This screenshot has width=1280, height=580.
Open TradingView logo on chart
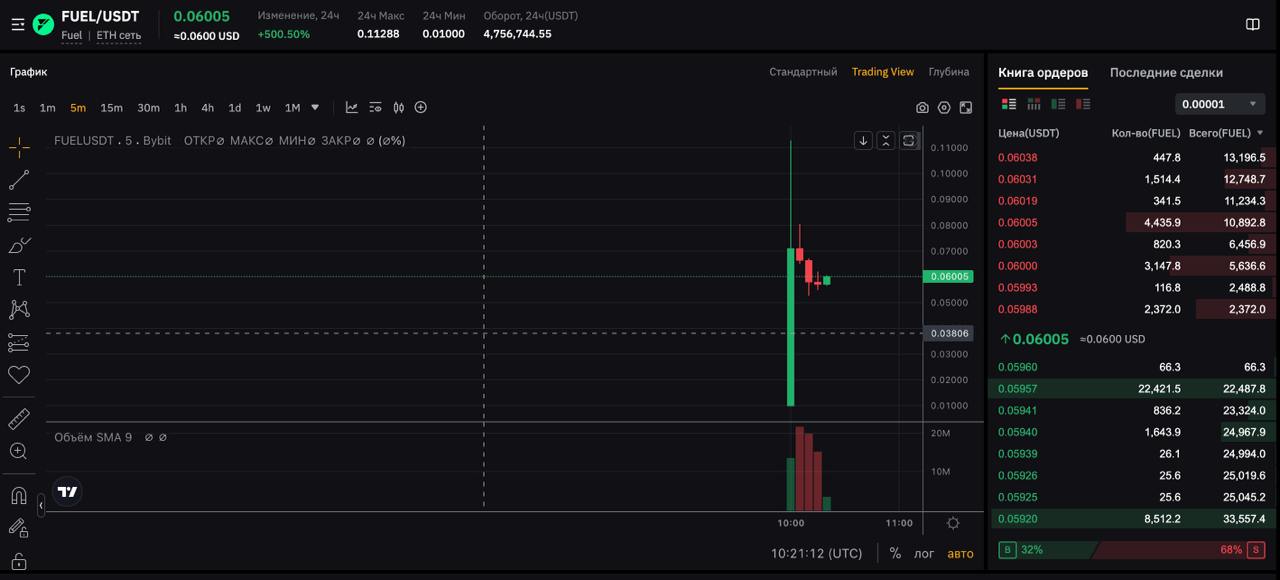pos(67,492)
